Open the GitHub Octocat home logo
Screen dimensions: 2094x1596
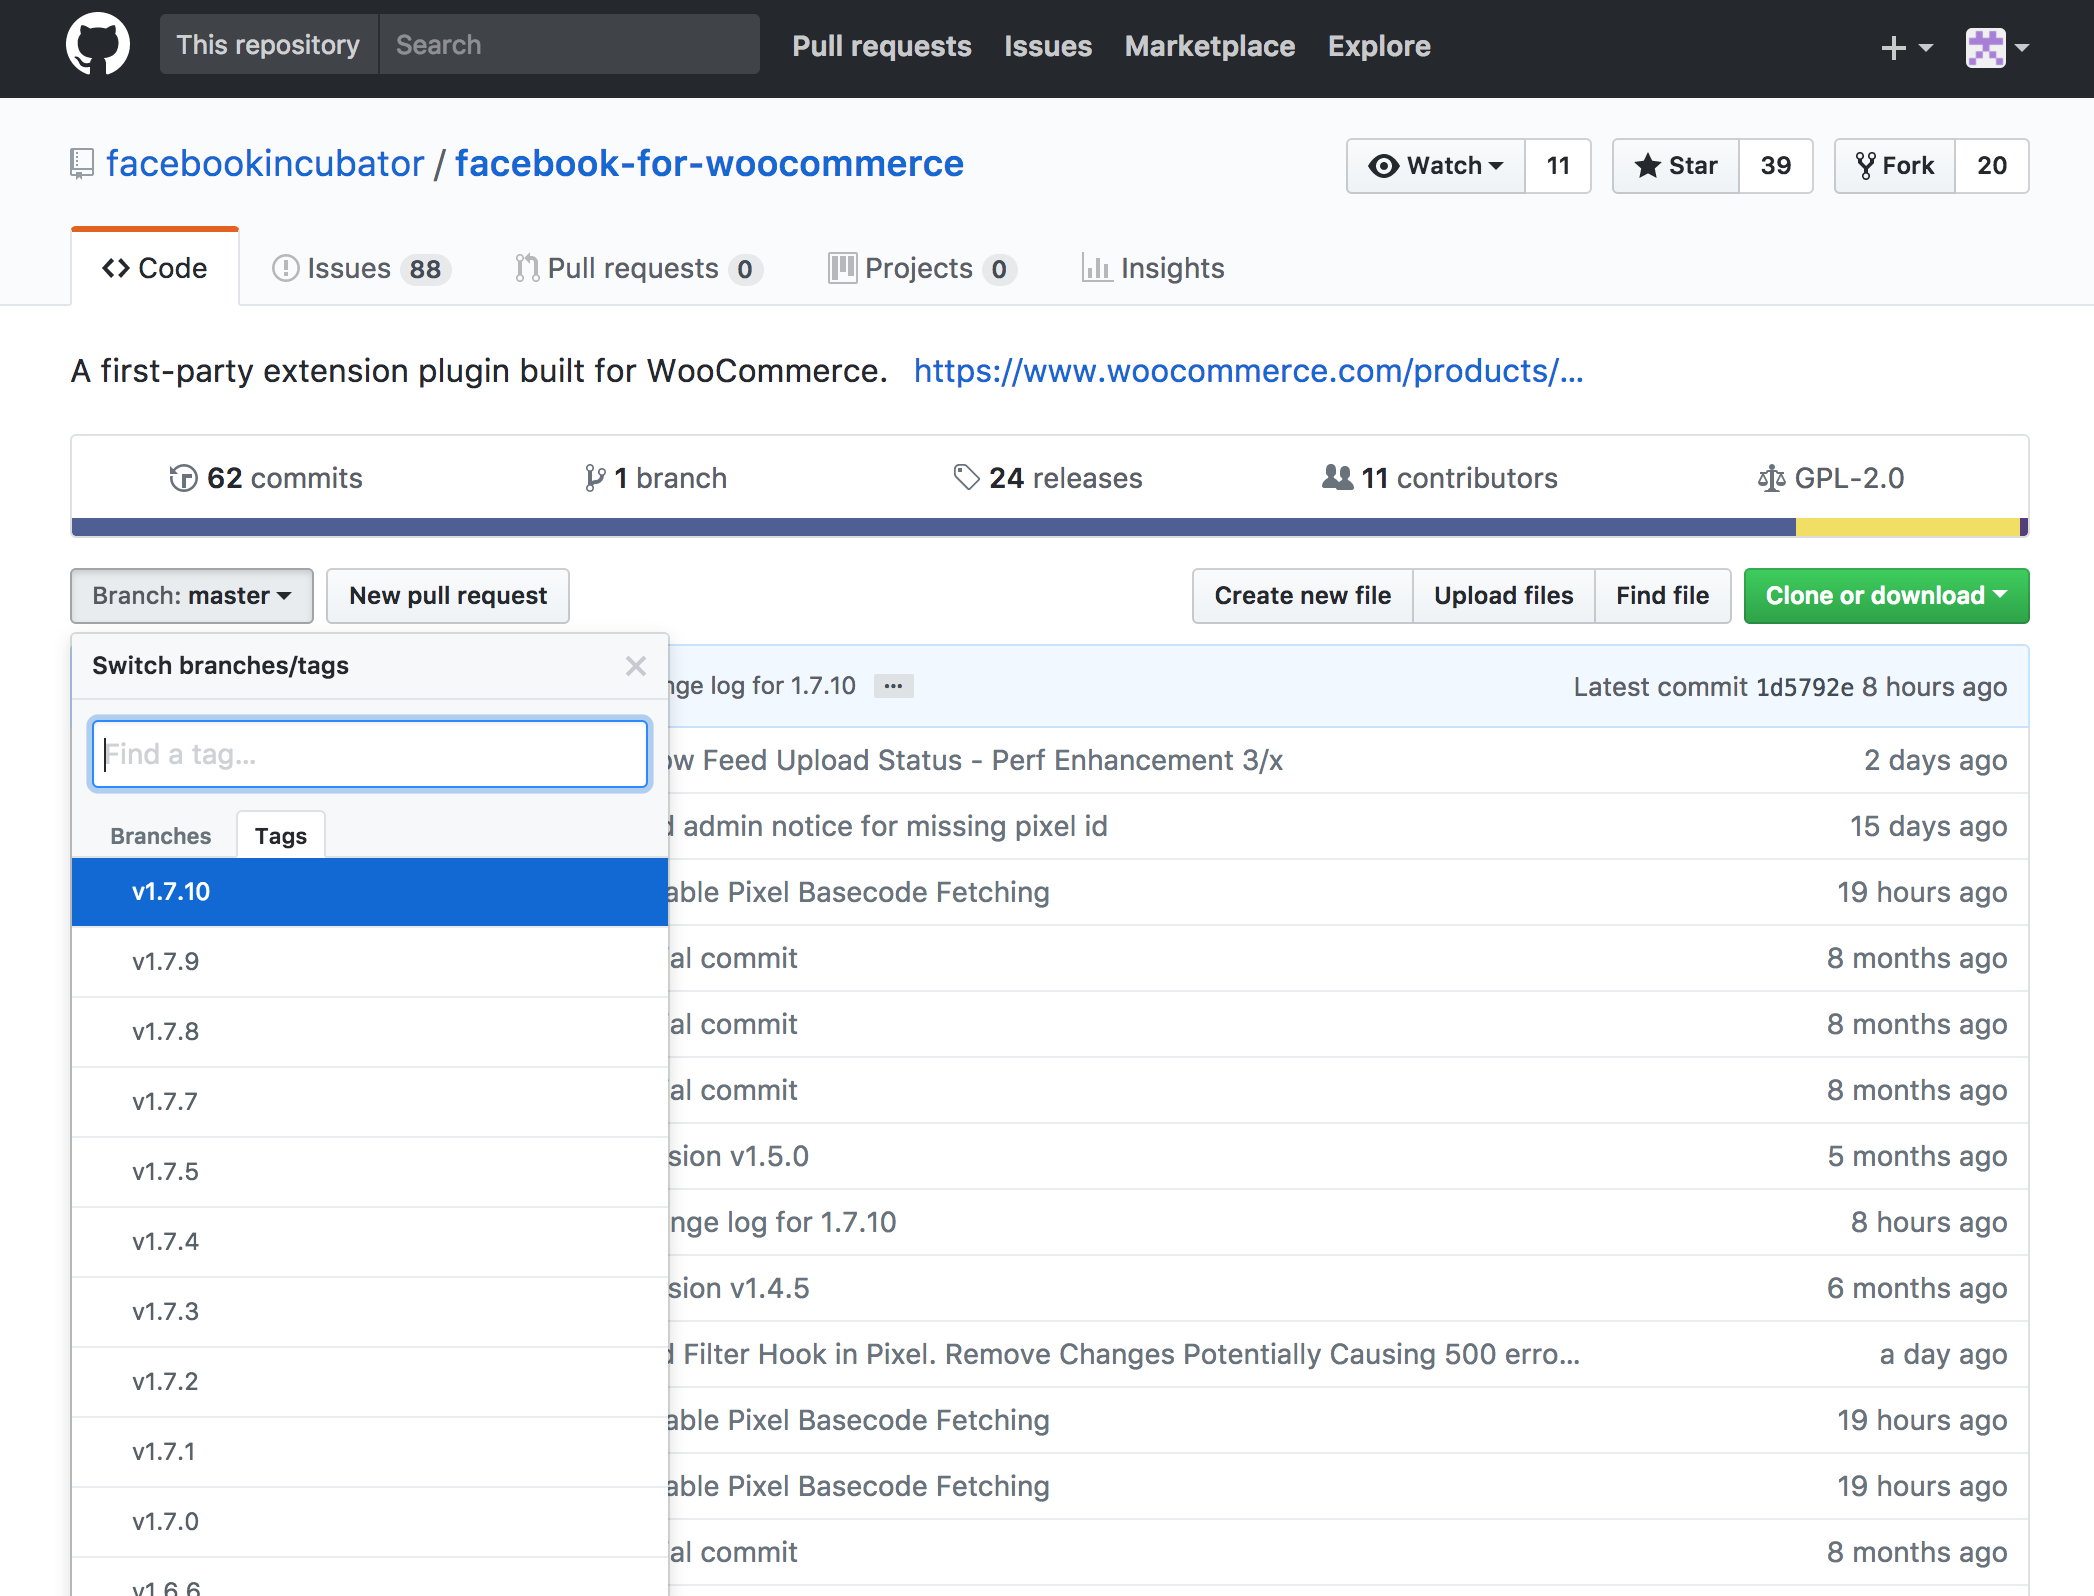(97, 45)
